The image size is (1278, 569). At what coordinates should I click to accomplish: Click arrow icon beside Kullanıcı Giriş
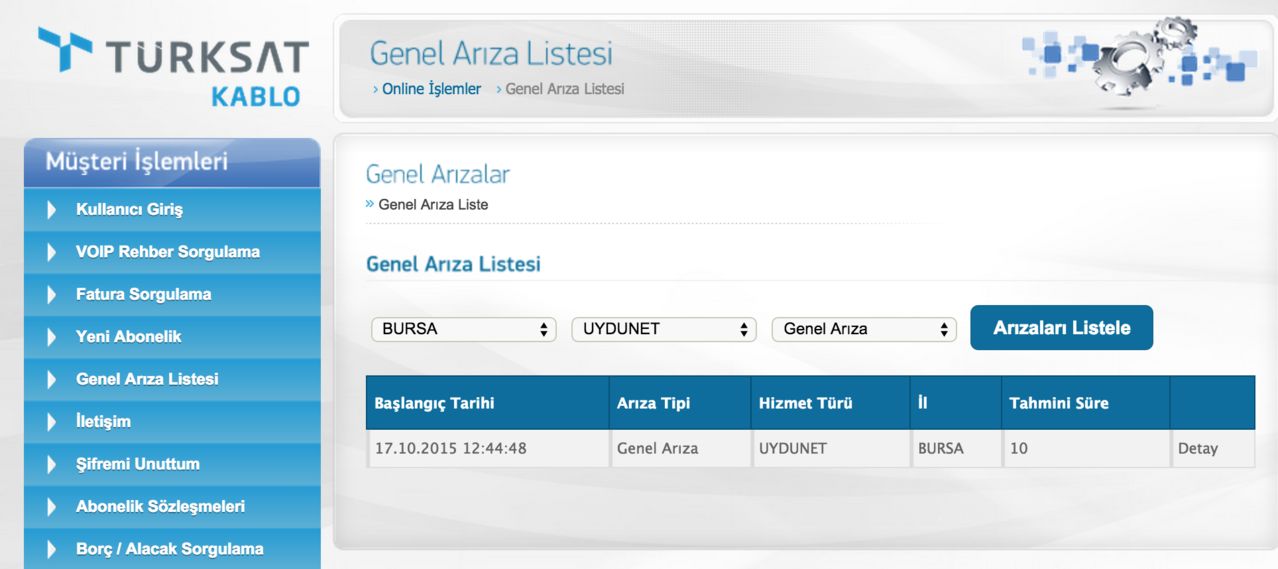[x=52, y=210]
